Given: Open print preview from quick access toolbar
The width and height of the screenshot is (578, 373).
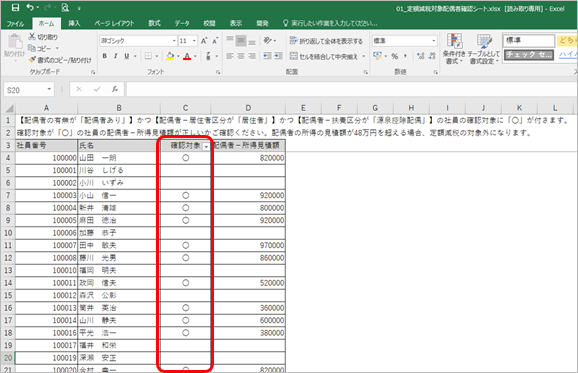Looking at the screenshot, I should tap(65, 8).
